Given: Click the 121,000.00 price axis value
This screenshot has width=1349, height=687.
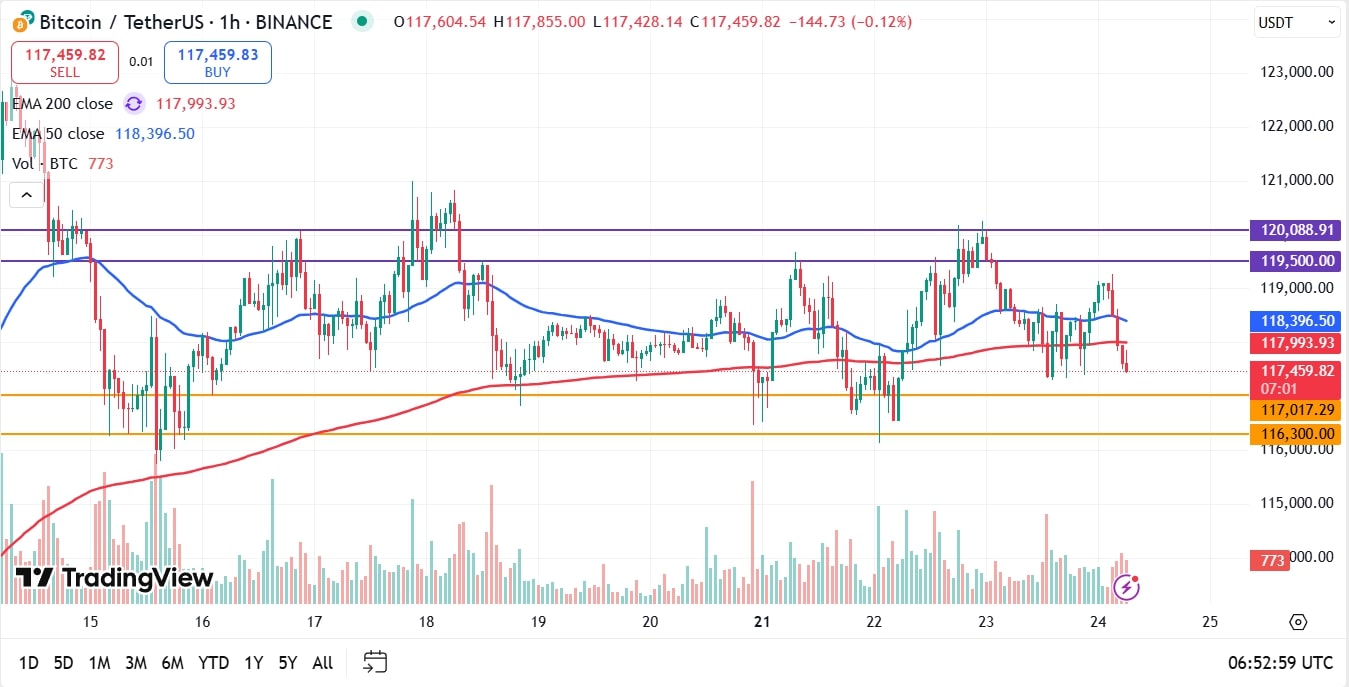Looking at the screenshot, I should coord(1296,180).
